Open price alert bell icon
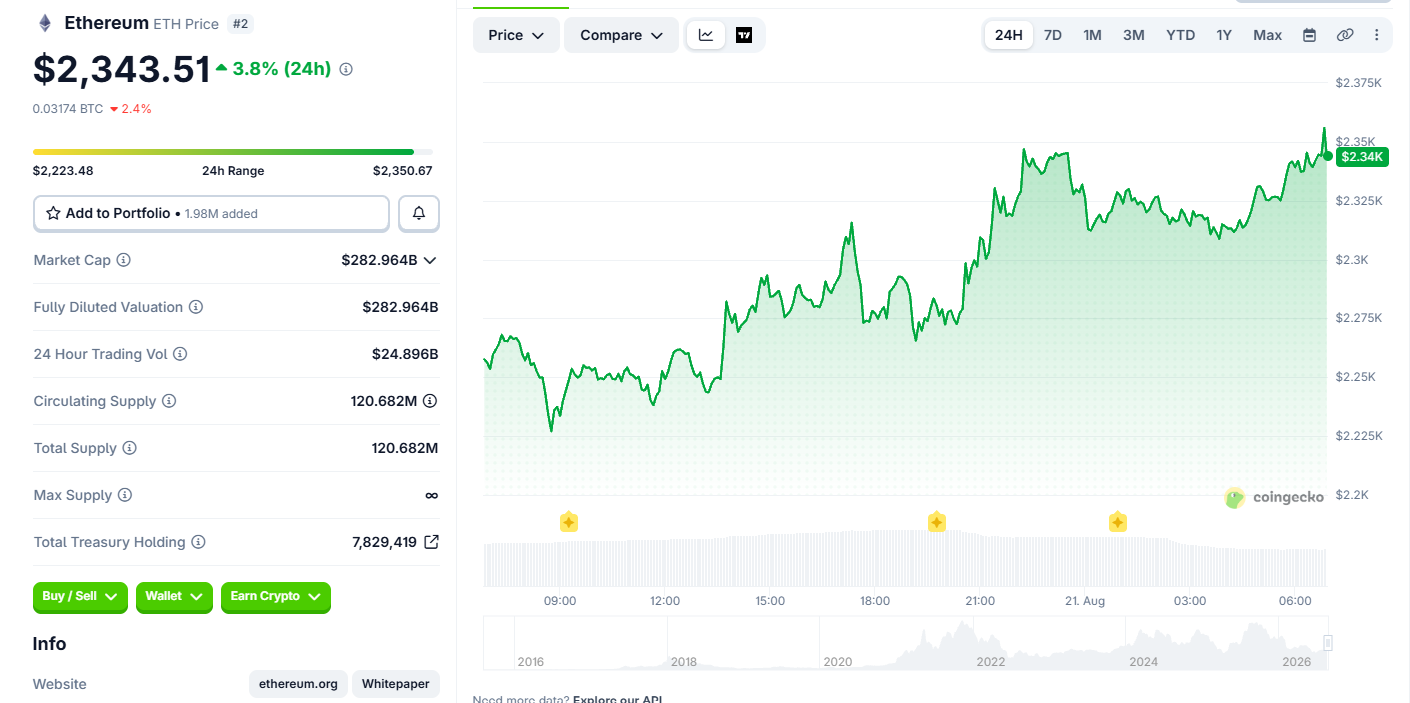 (x=419, y=213)
